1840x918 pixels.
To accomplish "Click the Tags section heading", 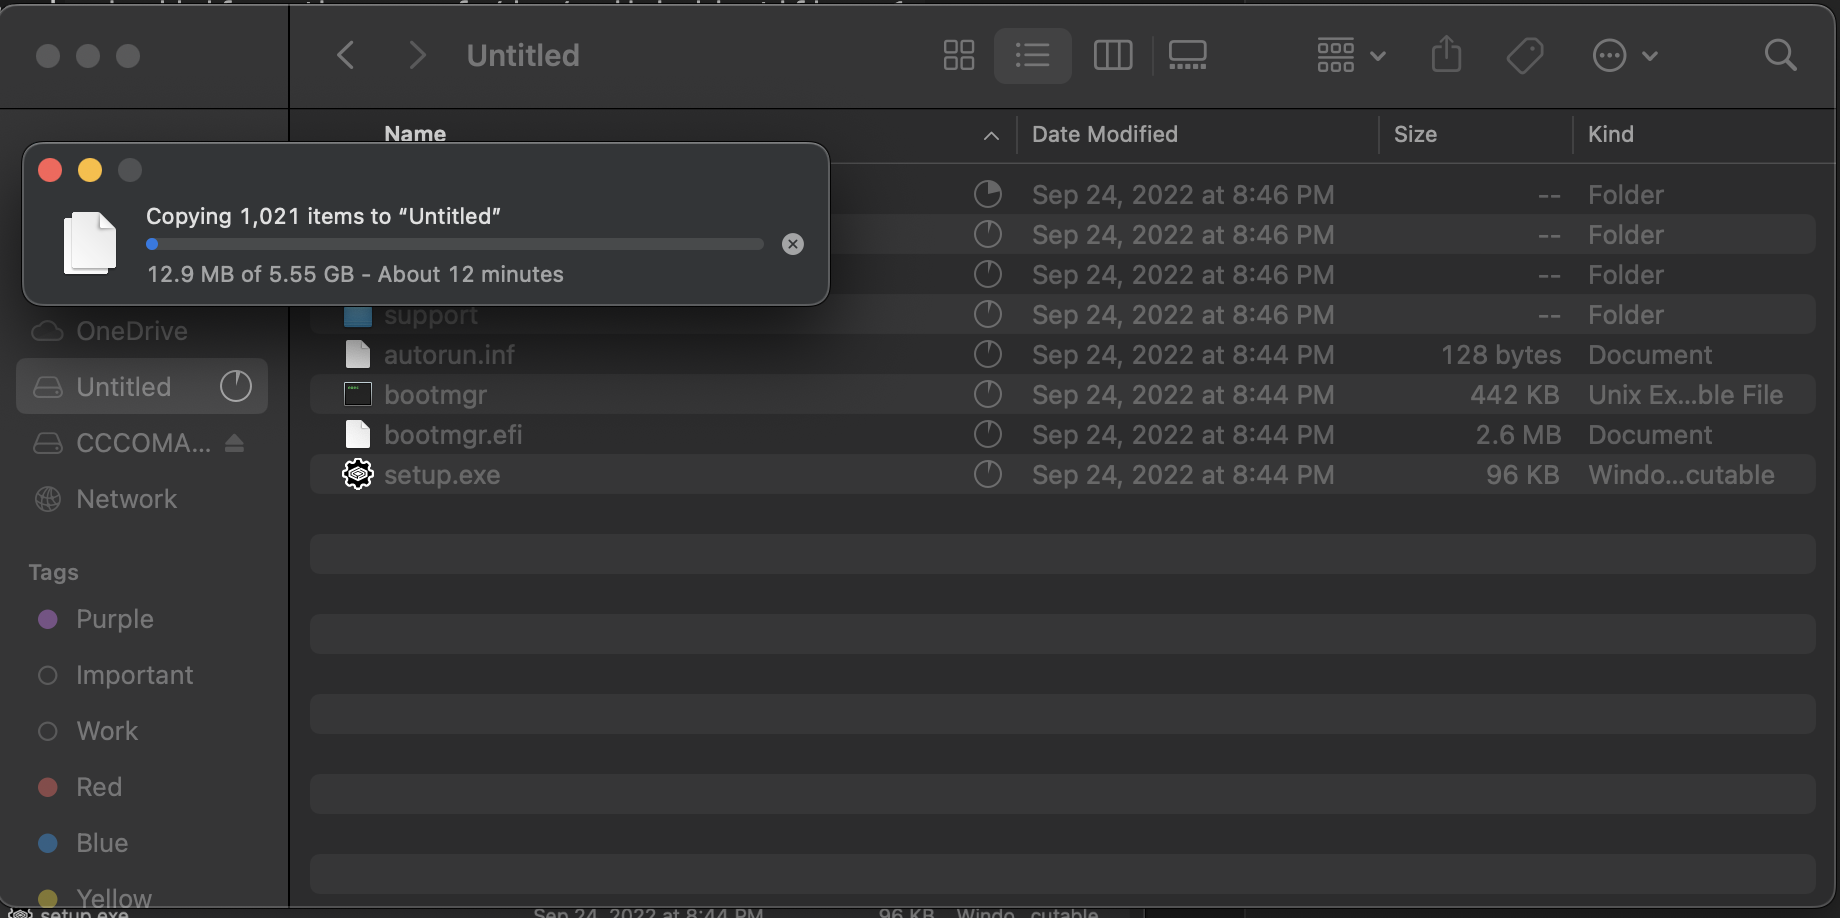I will pyautogui.click(x=53, y=572).
